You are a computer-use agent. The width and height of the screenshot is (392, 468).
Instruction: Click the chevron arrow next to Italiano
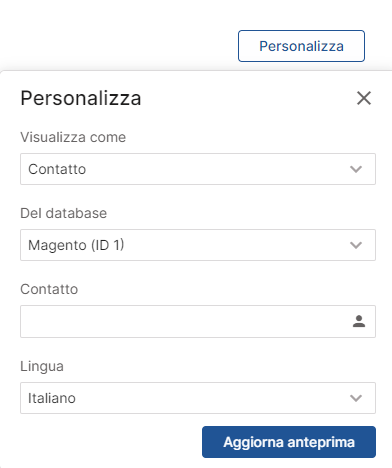point(356,398)
